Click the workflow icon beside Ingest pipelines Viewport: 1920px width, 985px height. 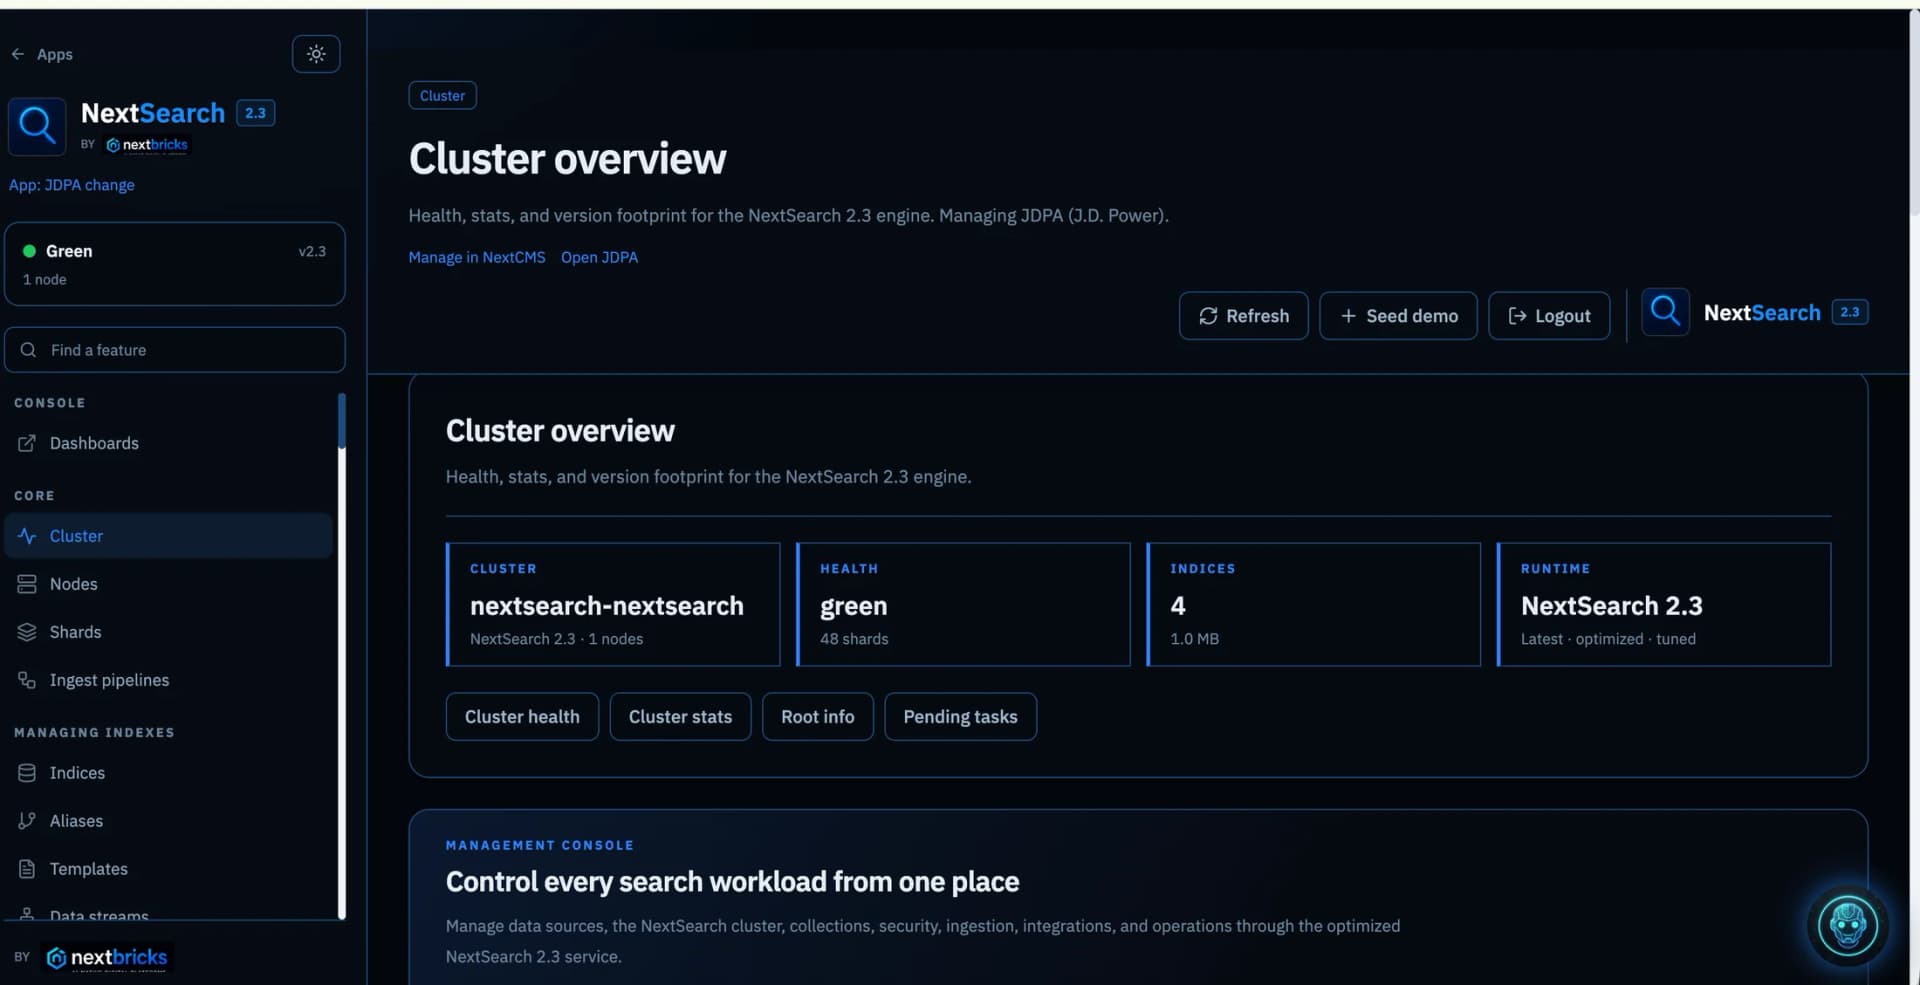pyautogui.click(x=27, y=680)
